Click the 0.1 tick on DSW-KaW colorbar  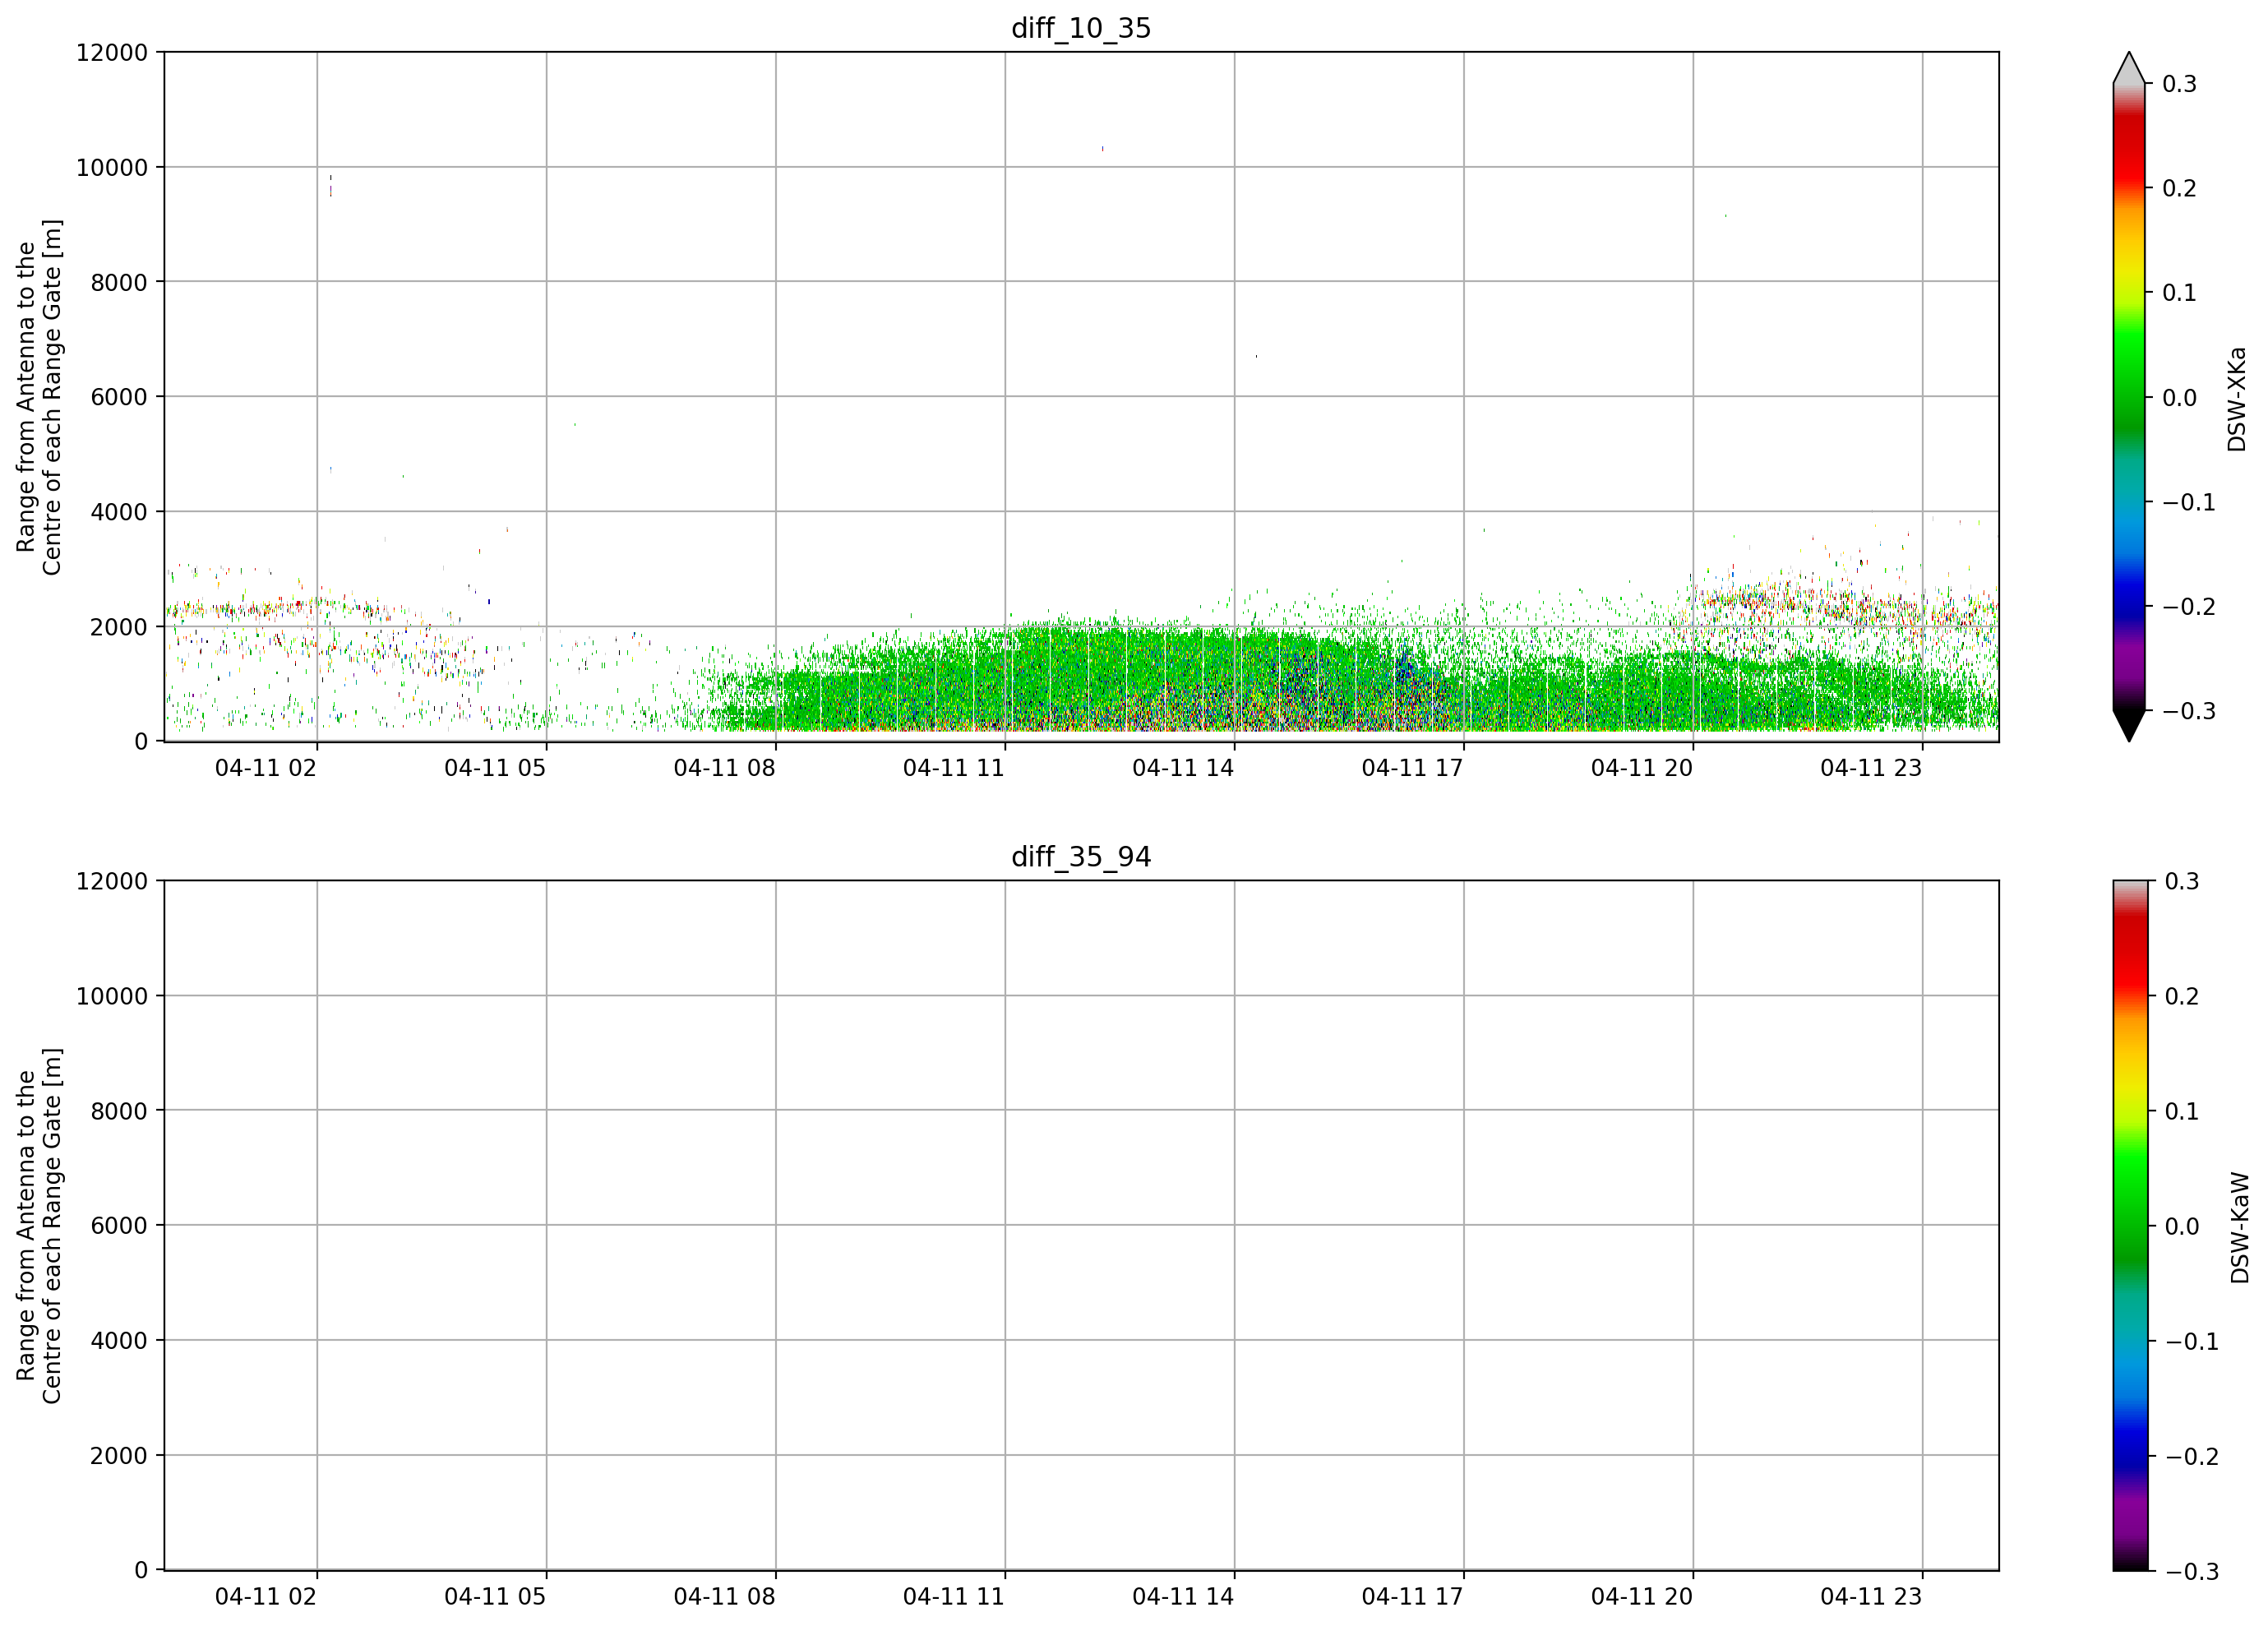point(2181,1111)
